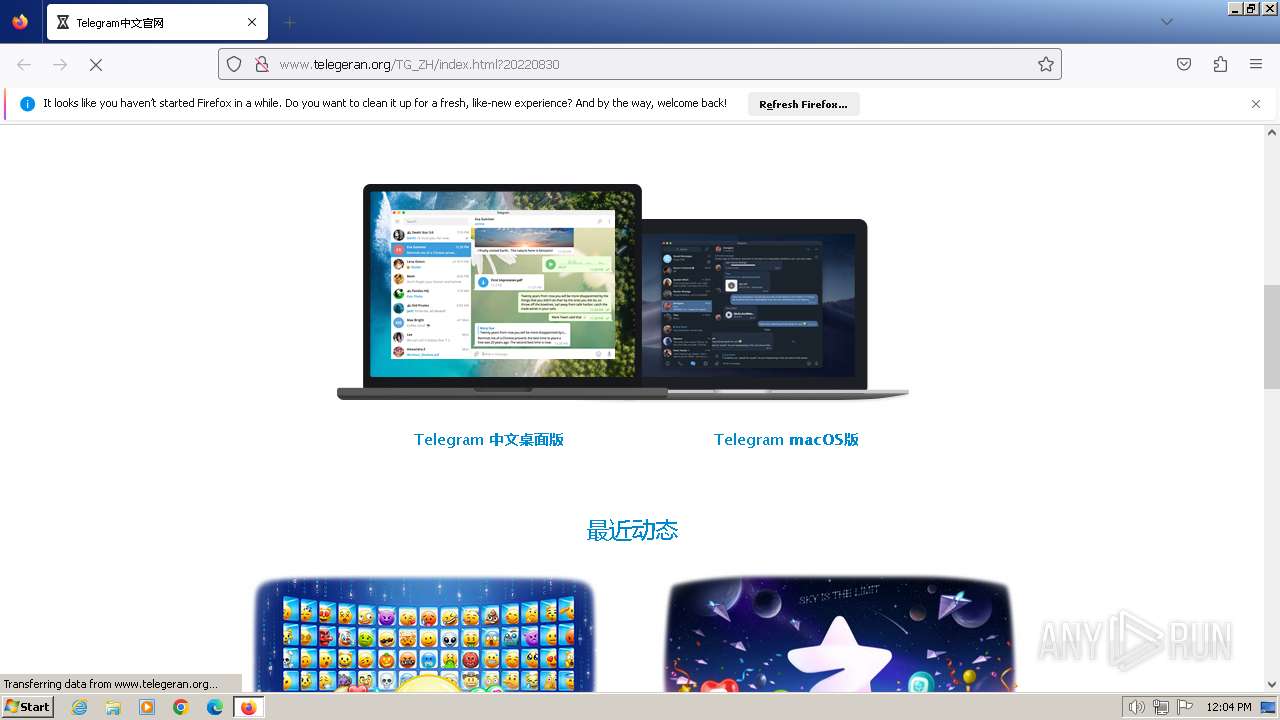Show desktop button at taskbar end
This screenshot has width=1280, height=720.
(x=1269, y=707)
